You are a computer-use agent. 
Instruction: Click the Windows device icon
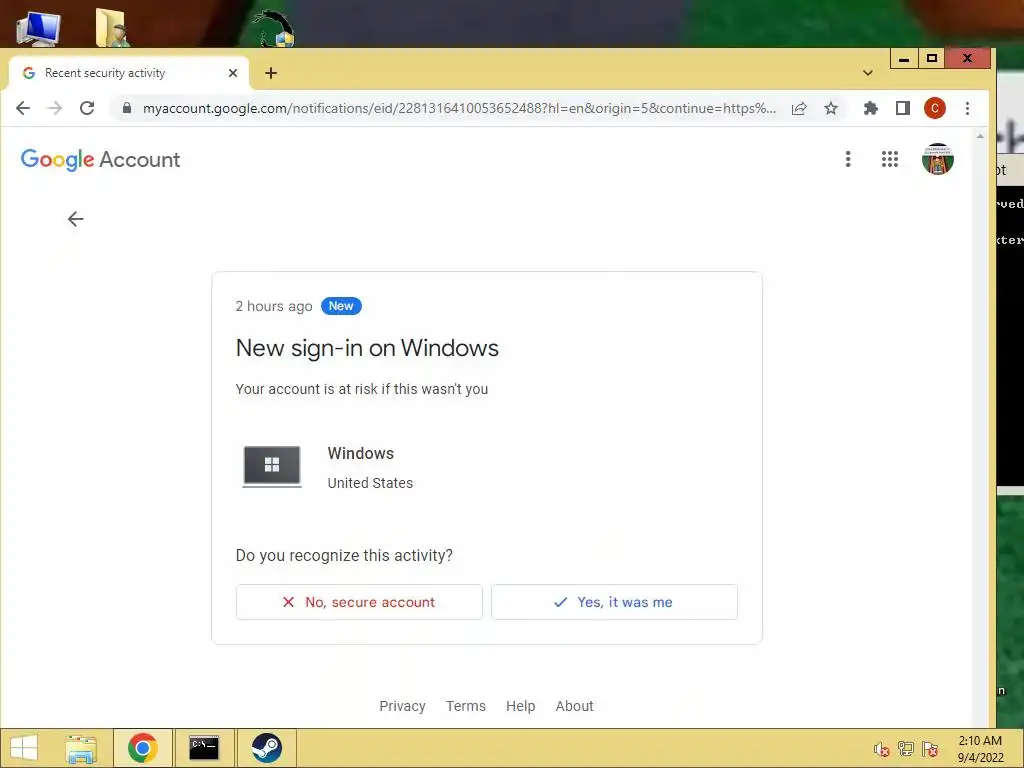coord(272,466)
